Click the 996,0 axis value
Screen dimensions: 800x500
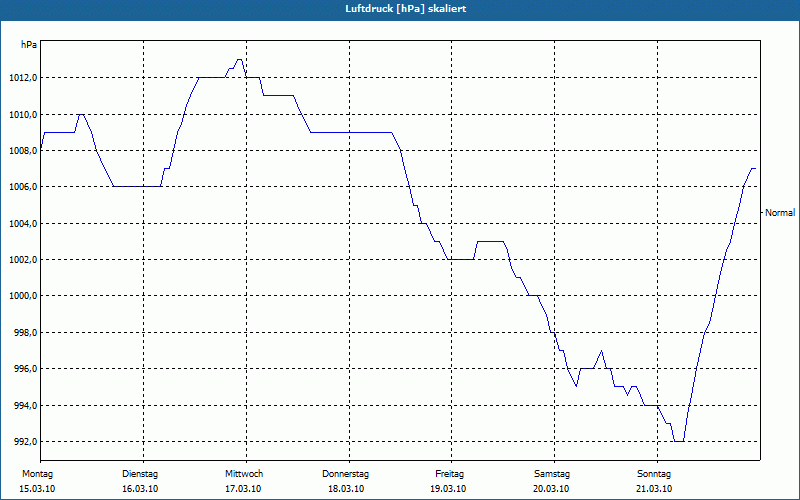(26, 369)
